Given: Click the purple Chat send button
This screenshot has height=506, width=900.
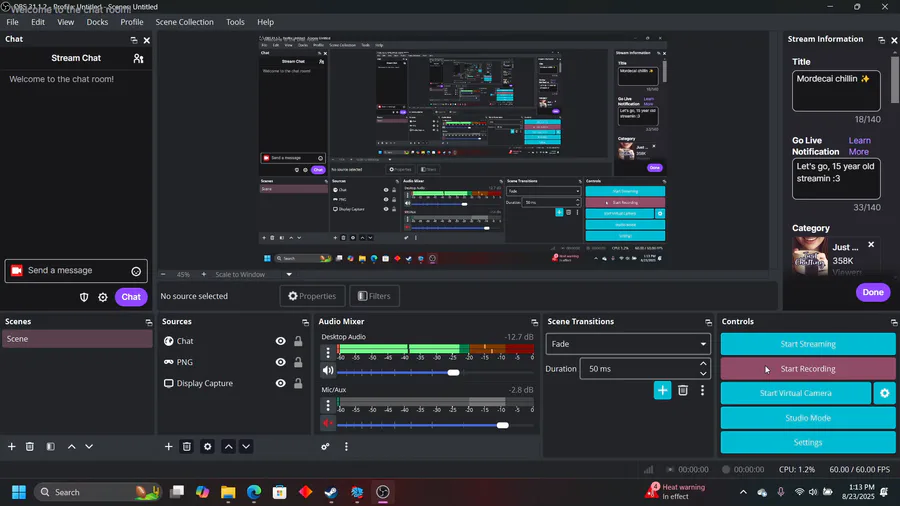Looking at the screenshot, I should click(131, 297).
